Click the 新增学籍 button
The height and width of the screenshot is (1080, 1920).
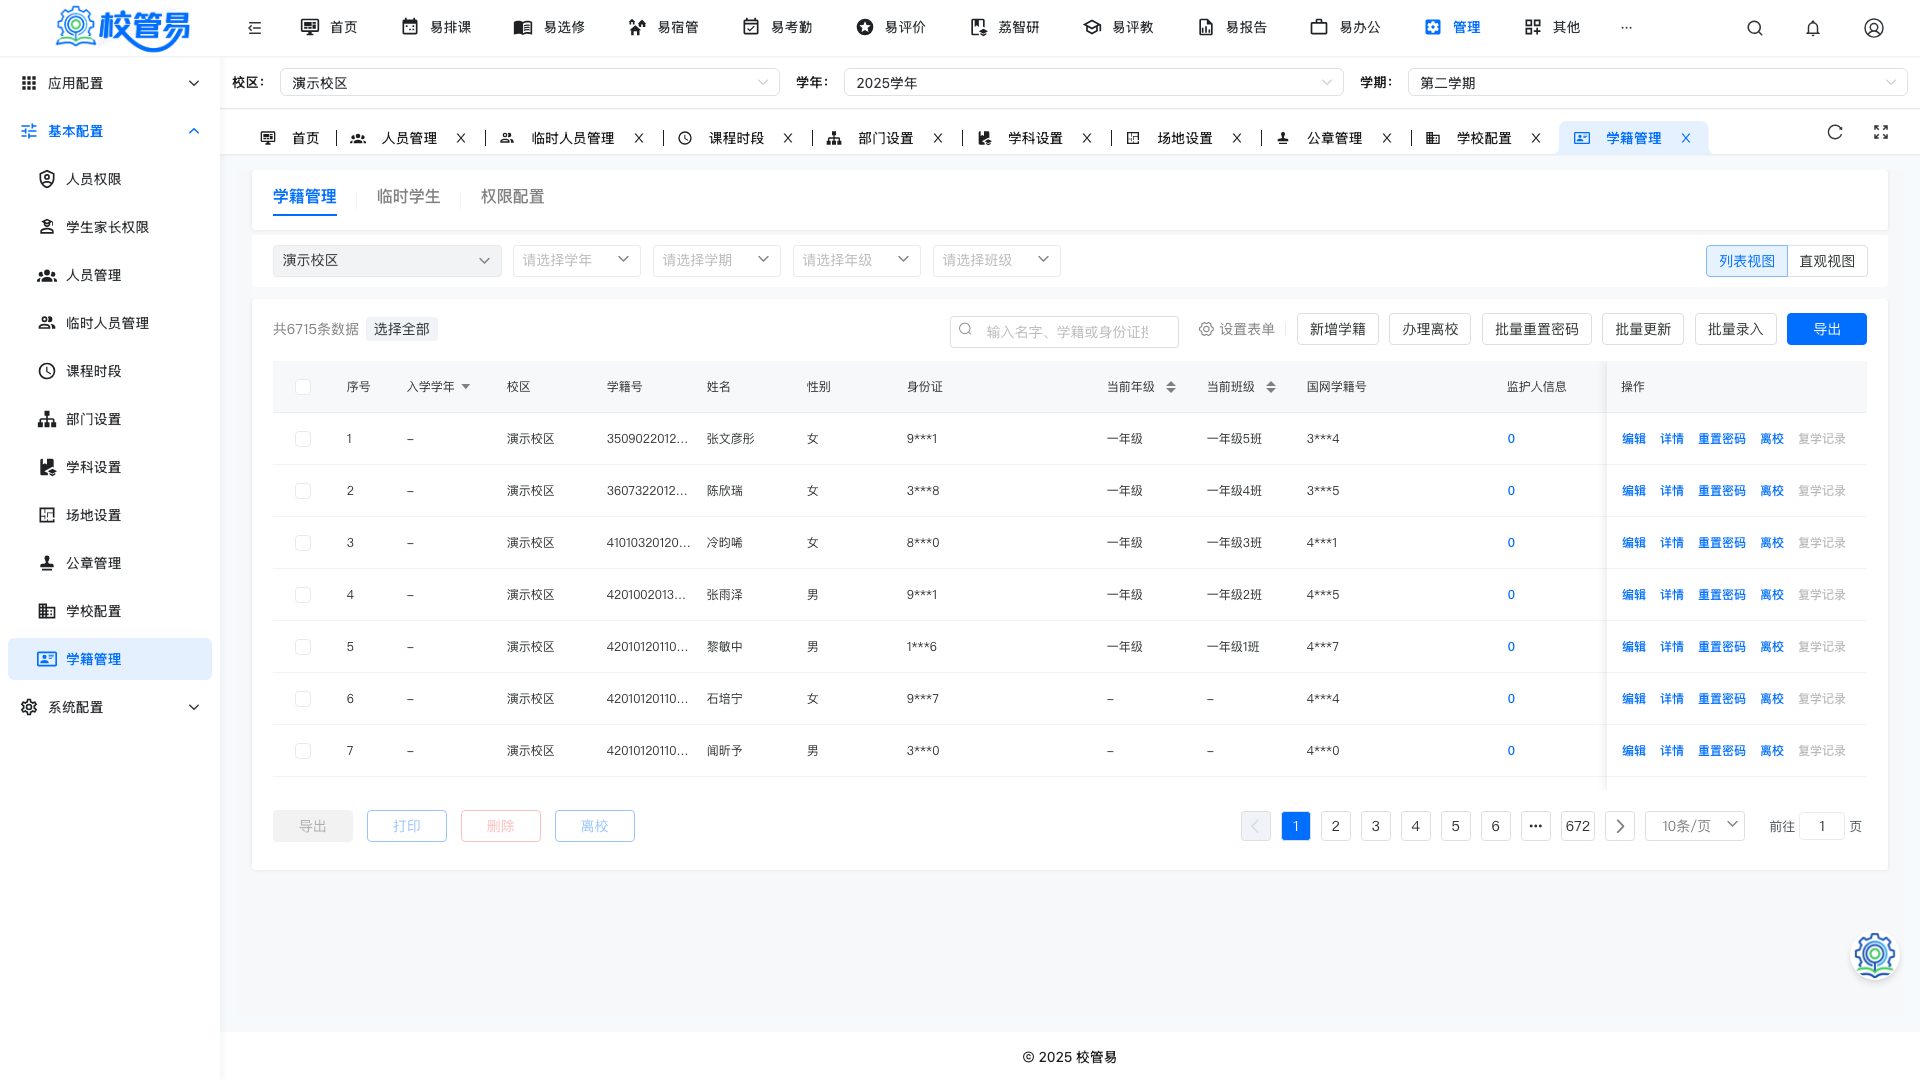click(x=1338, y=329)
